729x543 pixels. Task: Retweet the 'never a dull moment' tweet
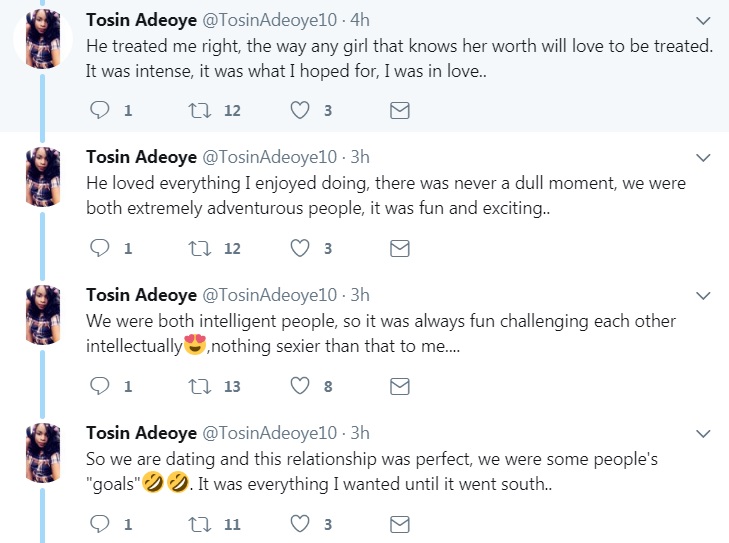pos(197,248)
